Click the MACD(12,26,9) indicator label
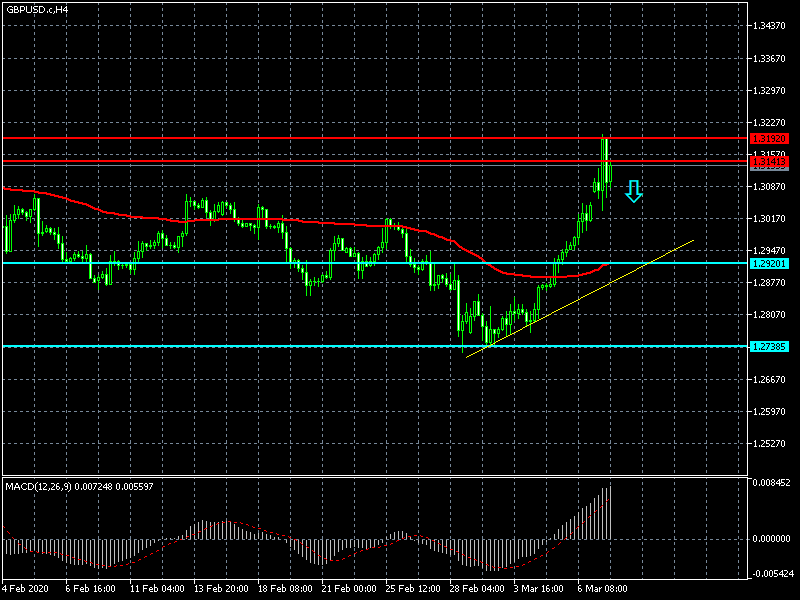The height and width of the screenshot is (600, 800). coord(80,486)
